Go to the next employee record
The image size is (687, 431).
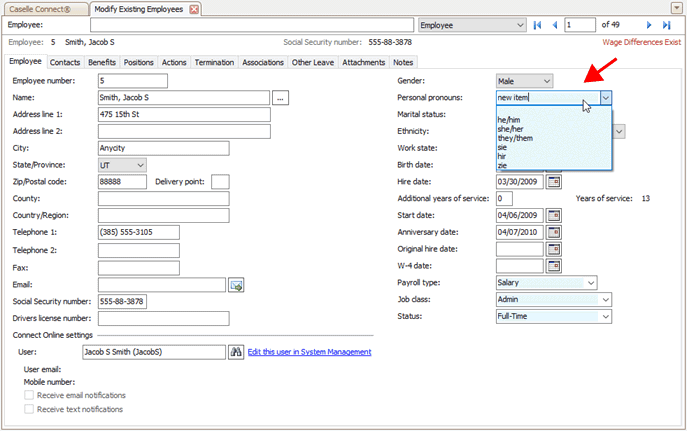(649, 24)
